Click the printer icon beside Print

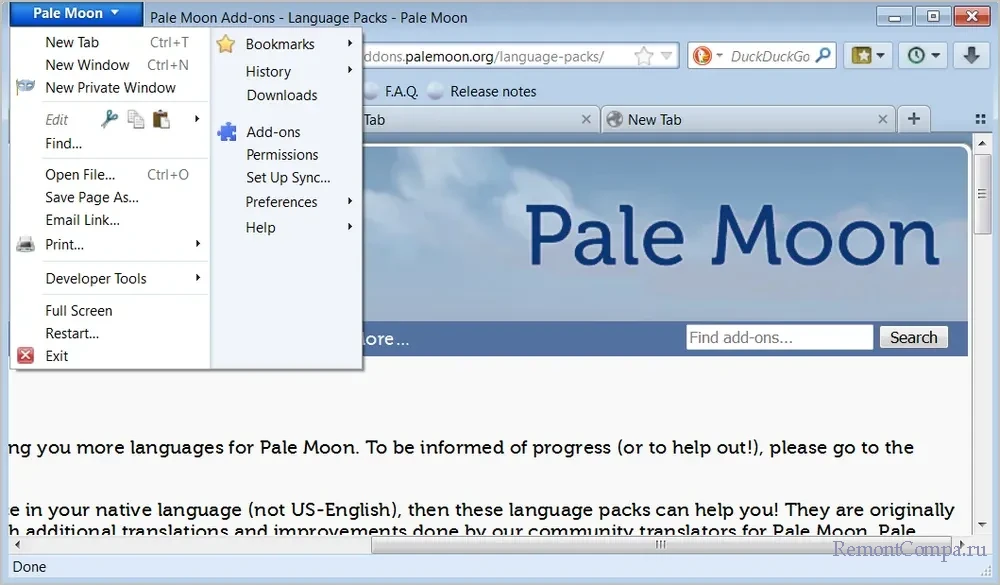pyautogui.click(x=26, y=244)
